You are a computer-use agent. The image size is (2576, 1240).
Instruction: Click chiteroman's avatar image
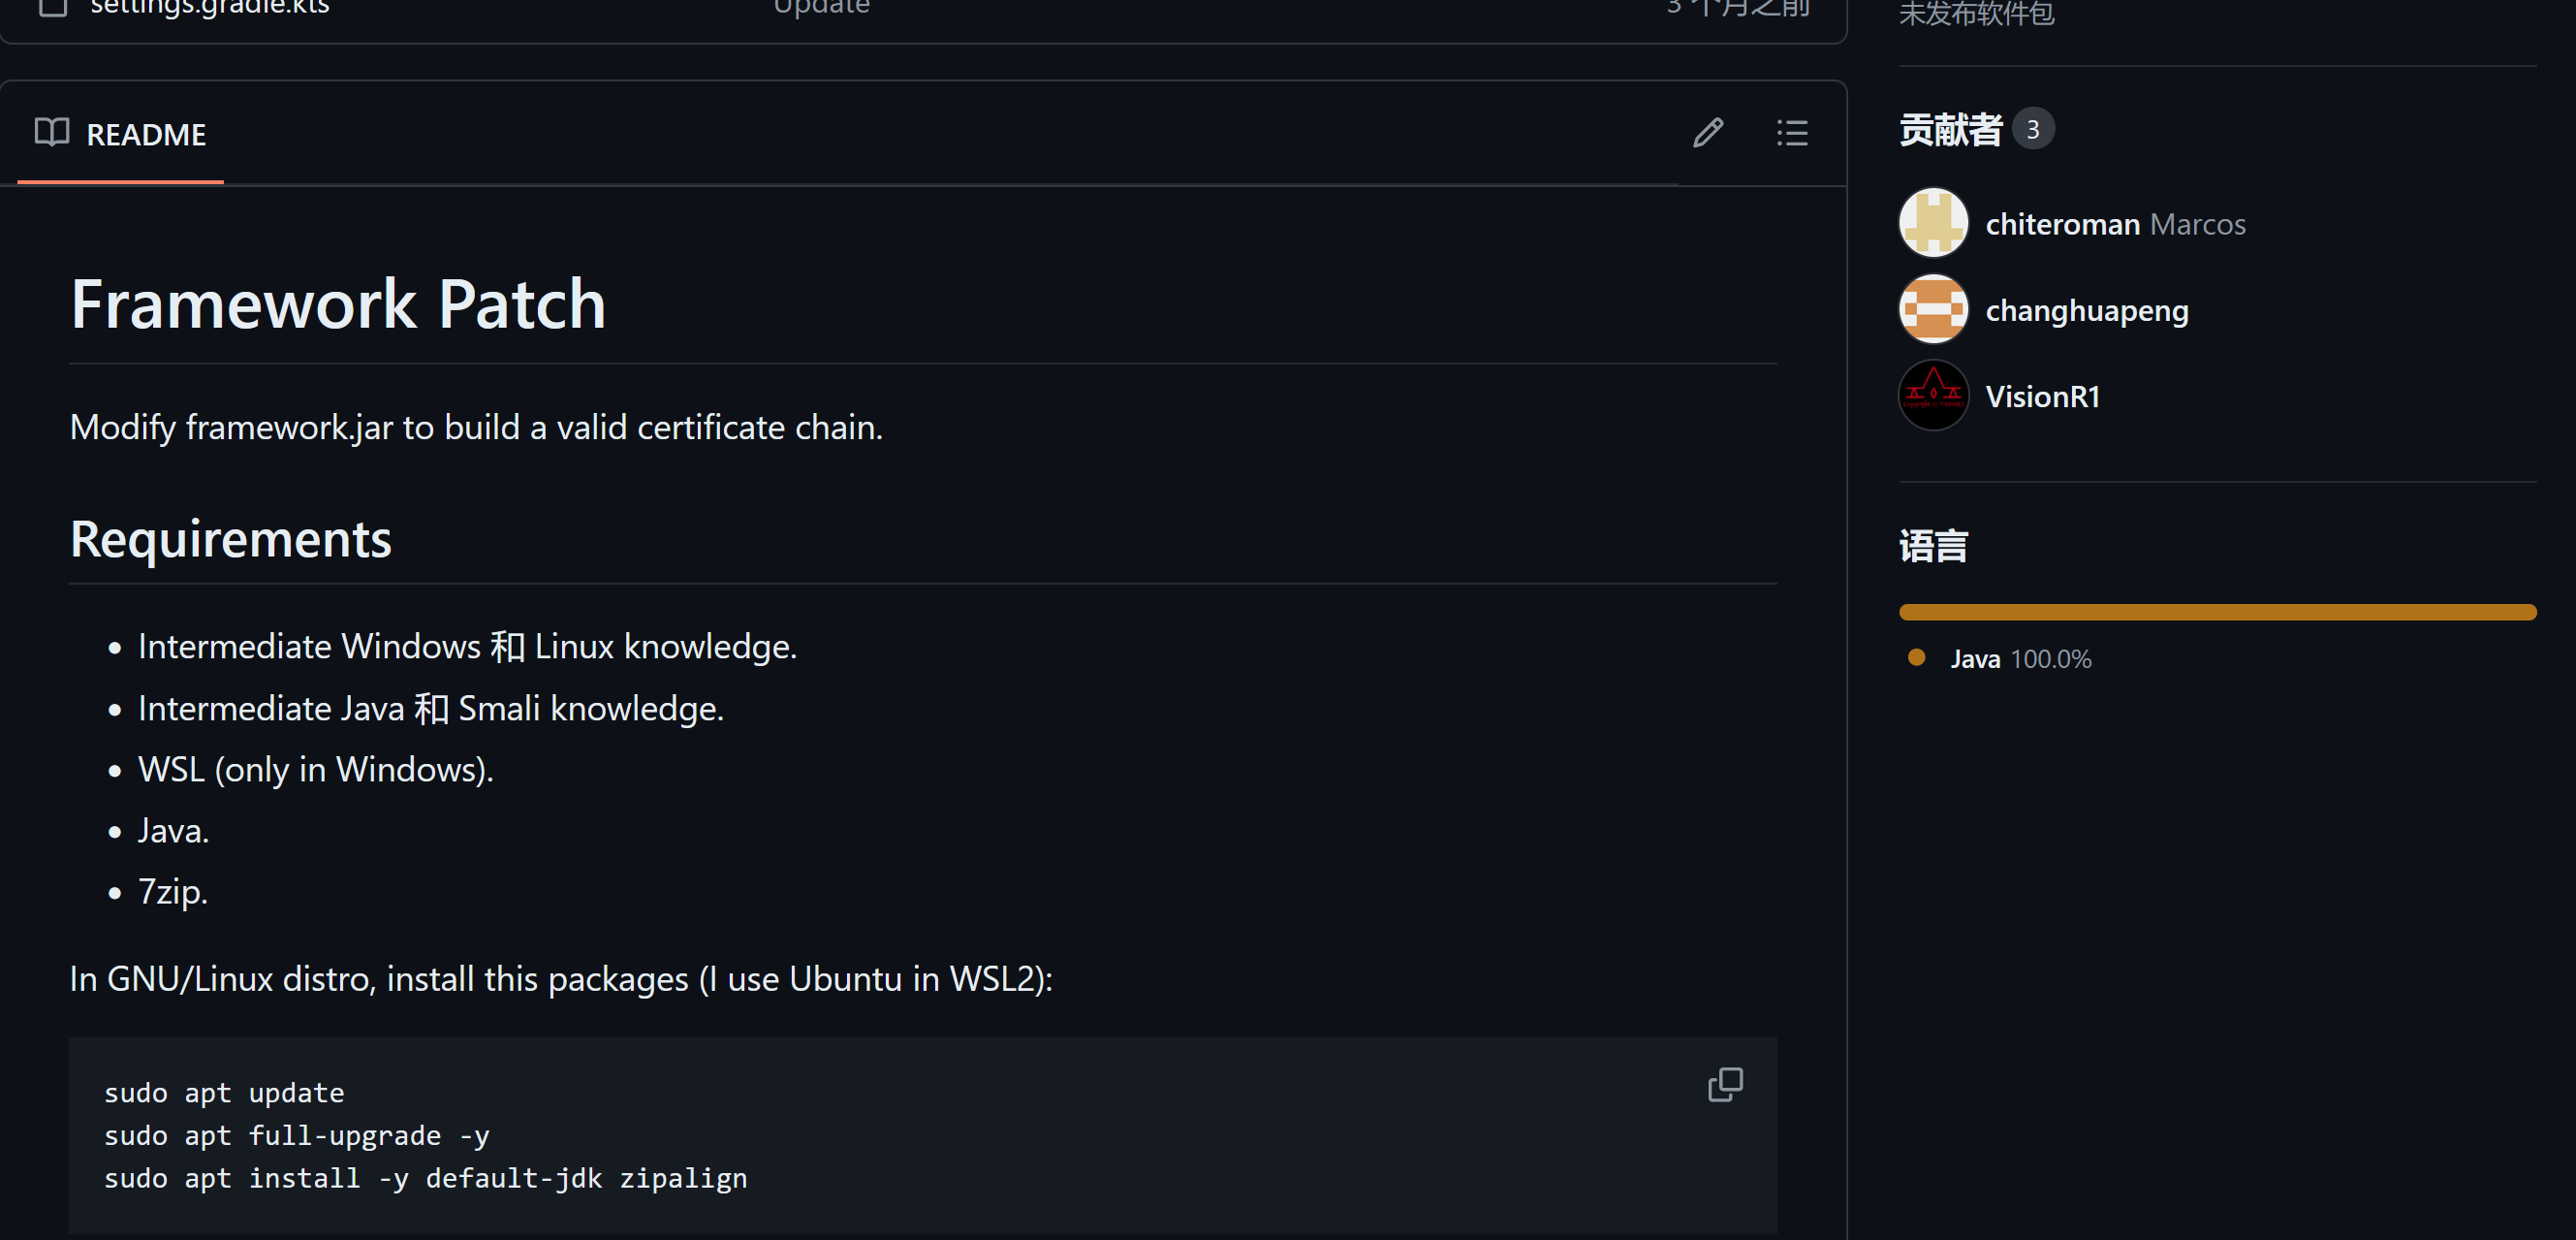tap(1933, 223)
